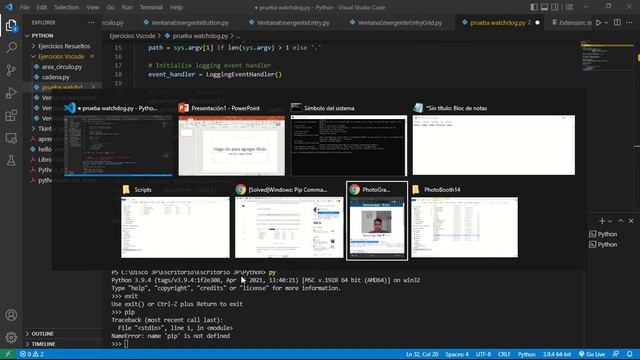Open the Terminal menu

(151, 7)
